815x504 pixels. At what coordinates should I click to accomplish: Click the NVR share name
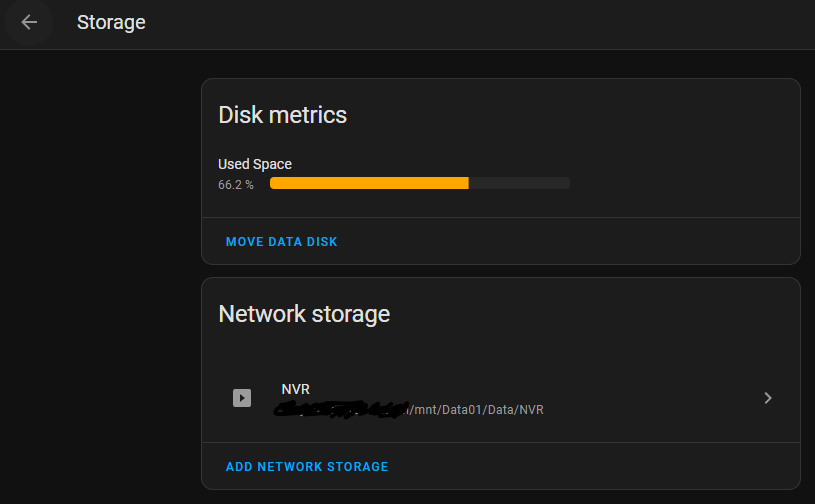[x=296, y=389]
